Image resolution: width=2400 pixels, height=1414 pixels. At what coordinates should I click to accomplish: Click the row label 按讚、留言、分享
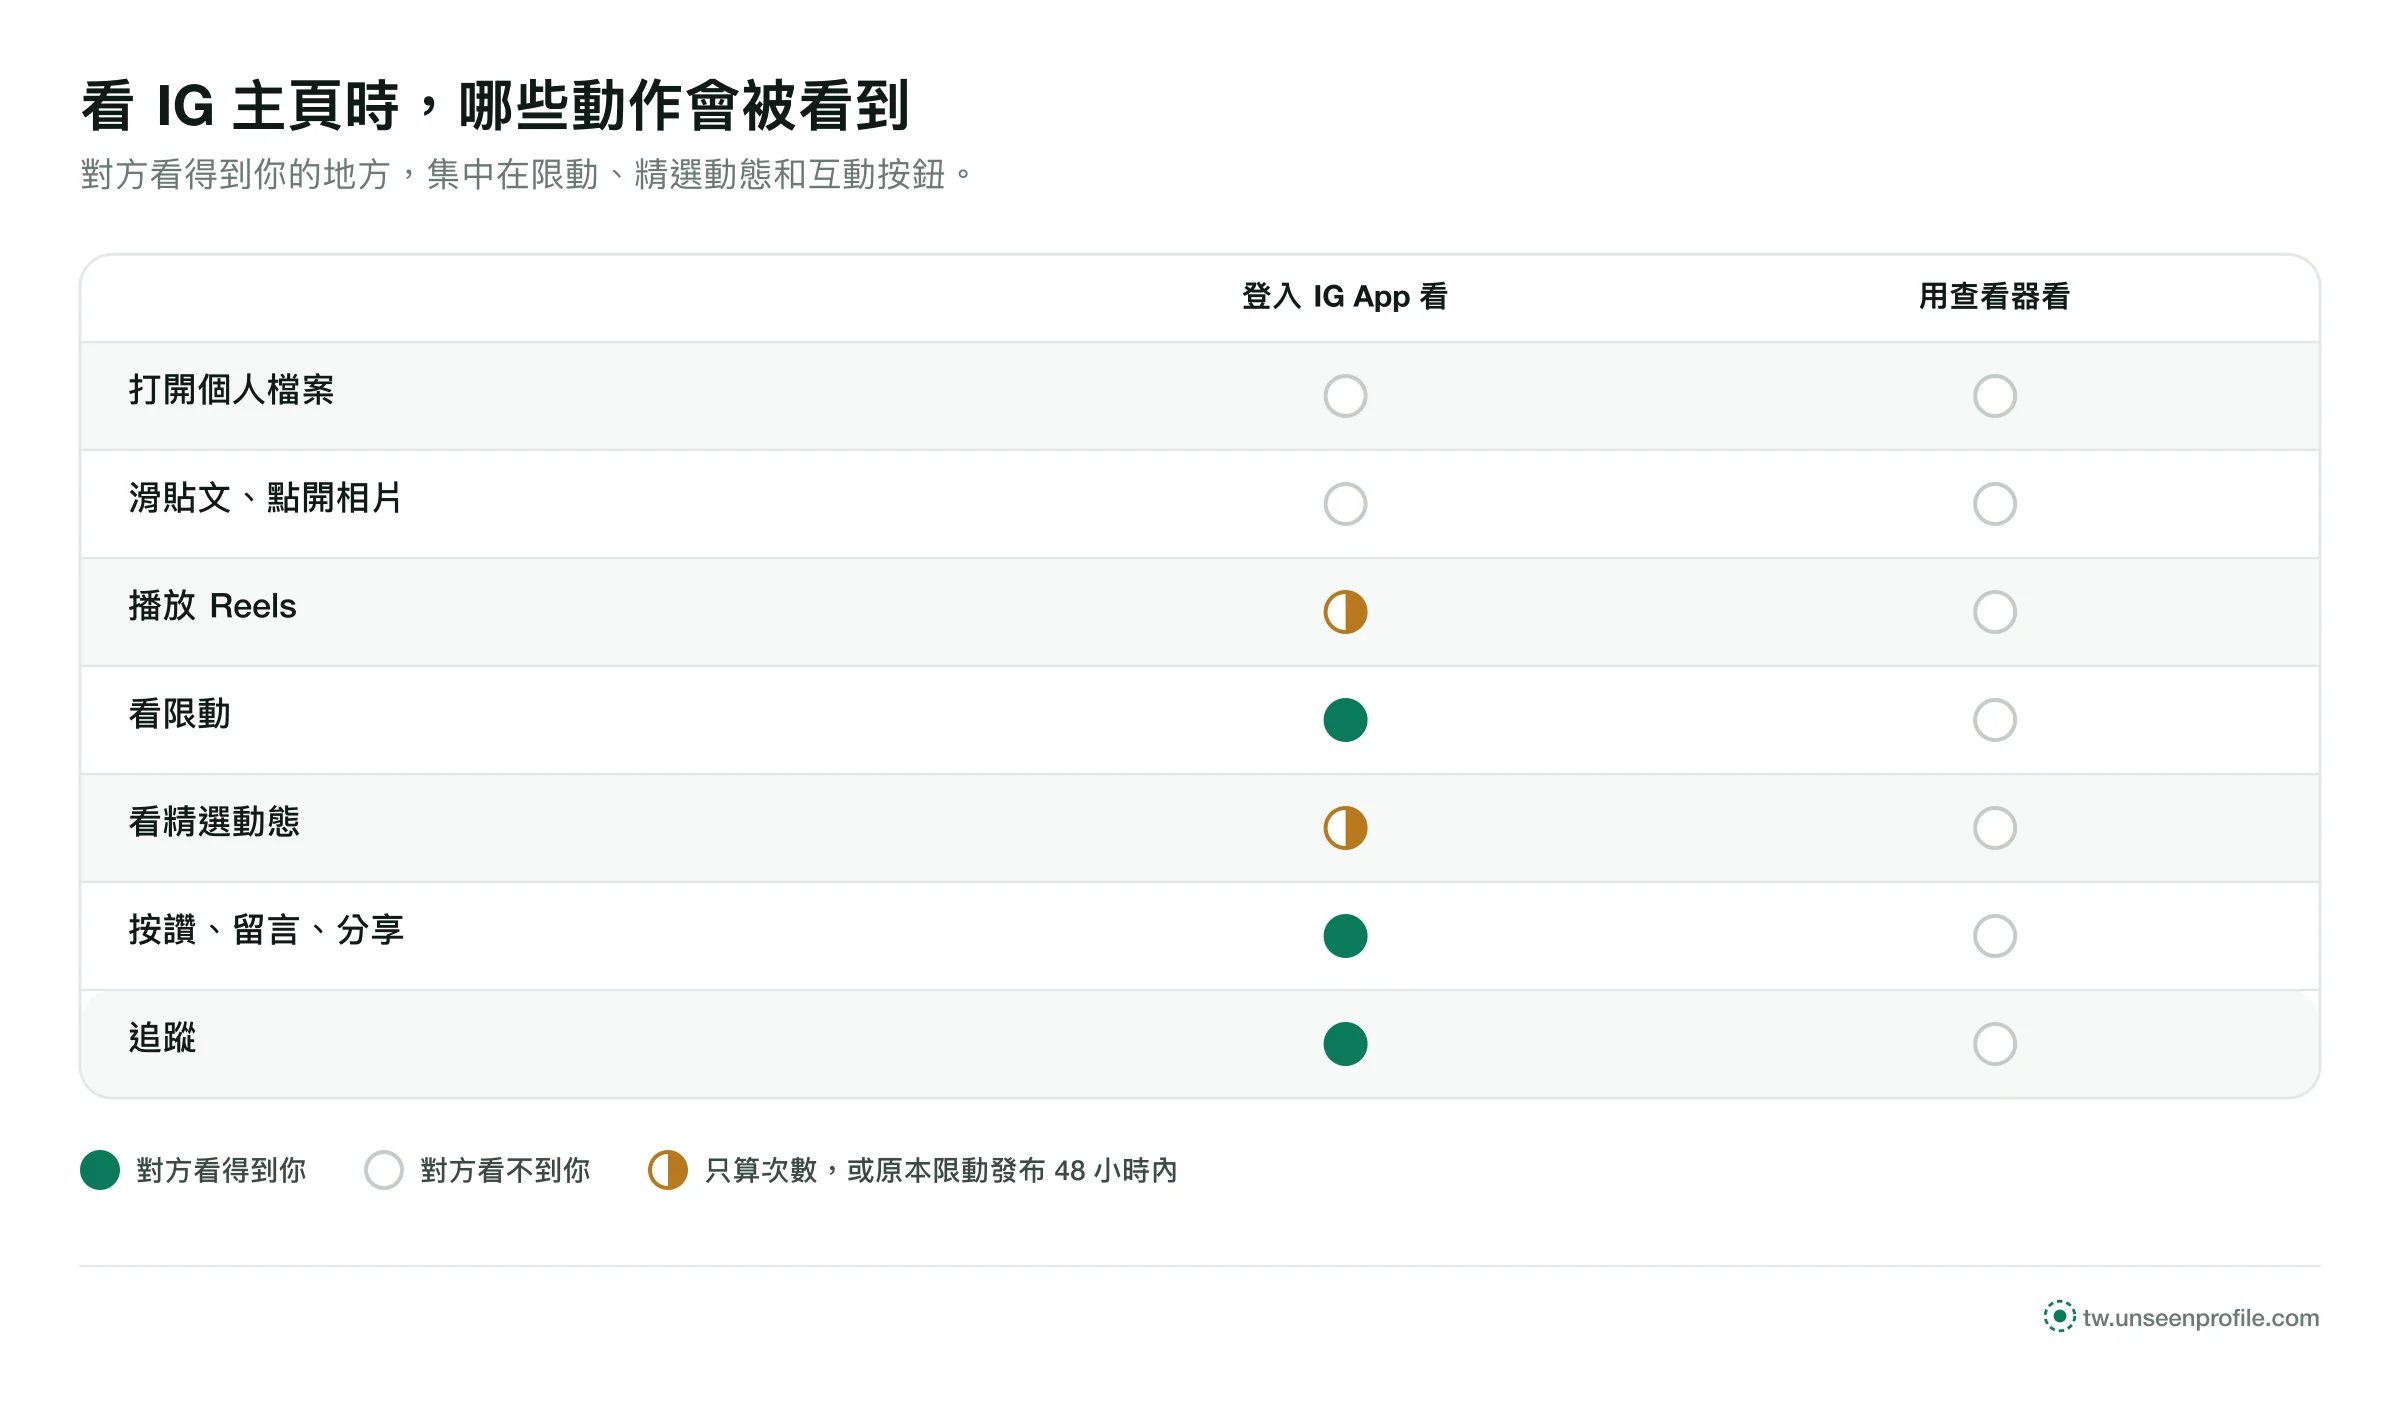(266, 930)
